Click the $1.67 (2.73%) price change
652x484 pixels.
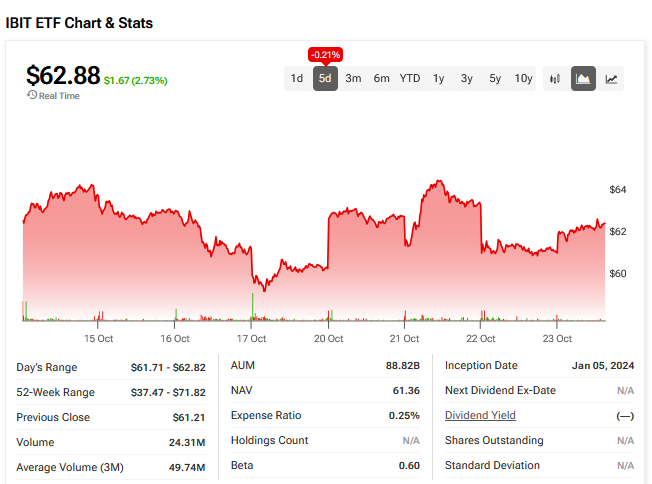tap(136, 80)
